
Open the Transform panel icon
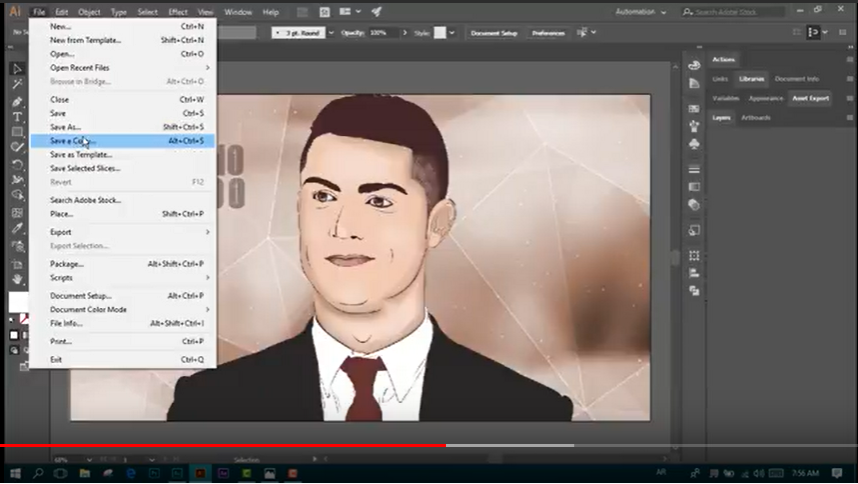[694, 255]
